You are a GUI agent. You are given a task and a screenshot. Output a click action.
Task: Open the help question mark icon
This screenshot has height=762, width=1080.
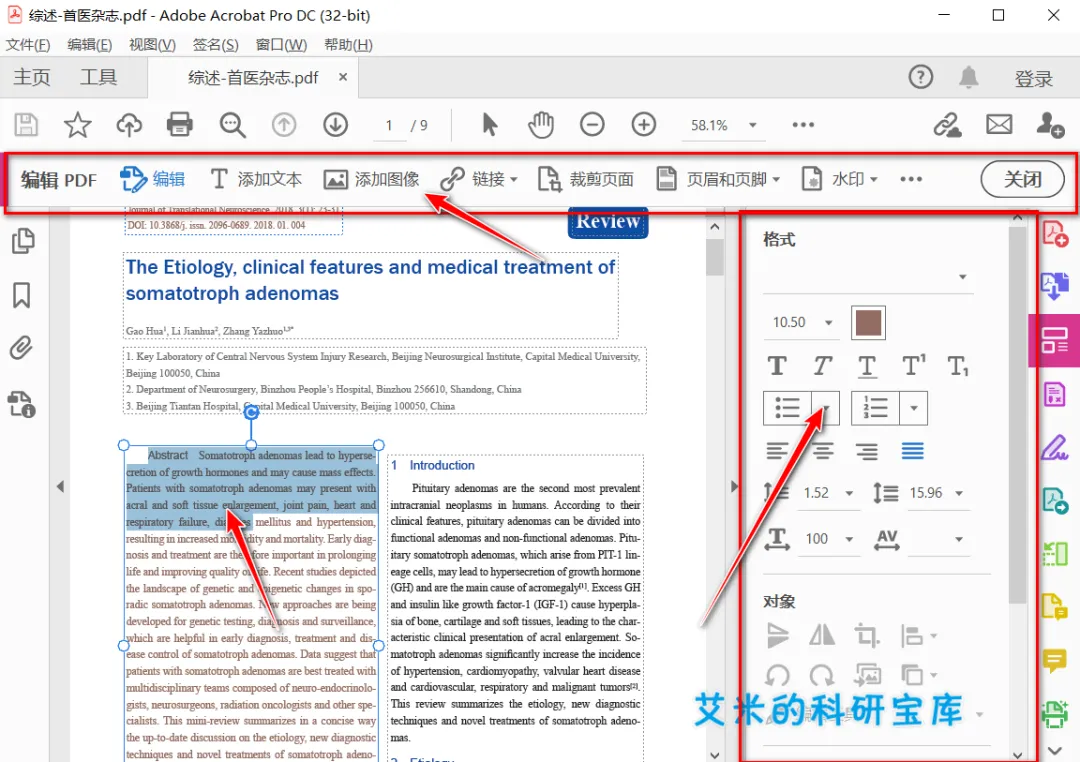pyautogui.click(x=921, y=76)
